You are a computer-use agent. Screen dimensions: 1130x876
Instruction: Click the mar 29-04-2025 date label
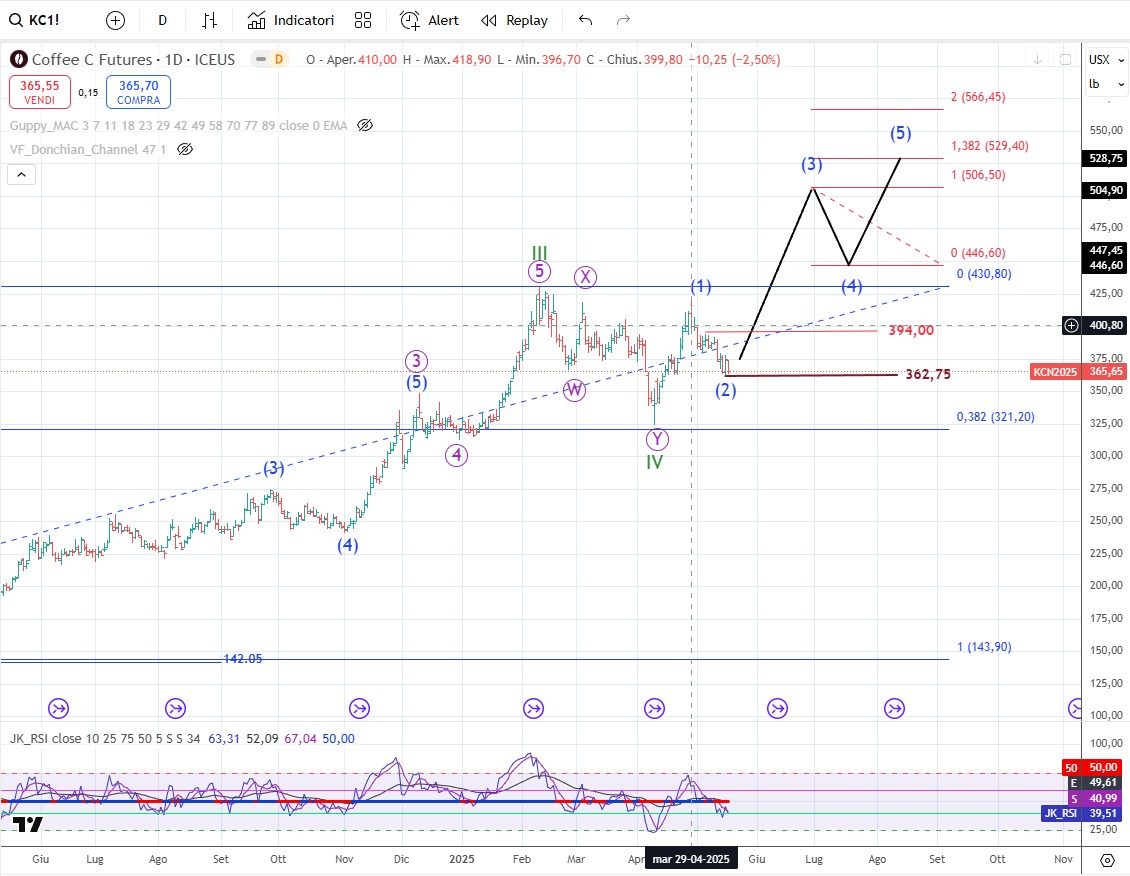tap(691, 859)
